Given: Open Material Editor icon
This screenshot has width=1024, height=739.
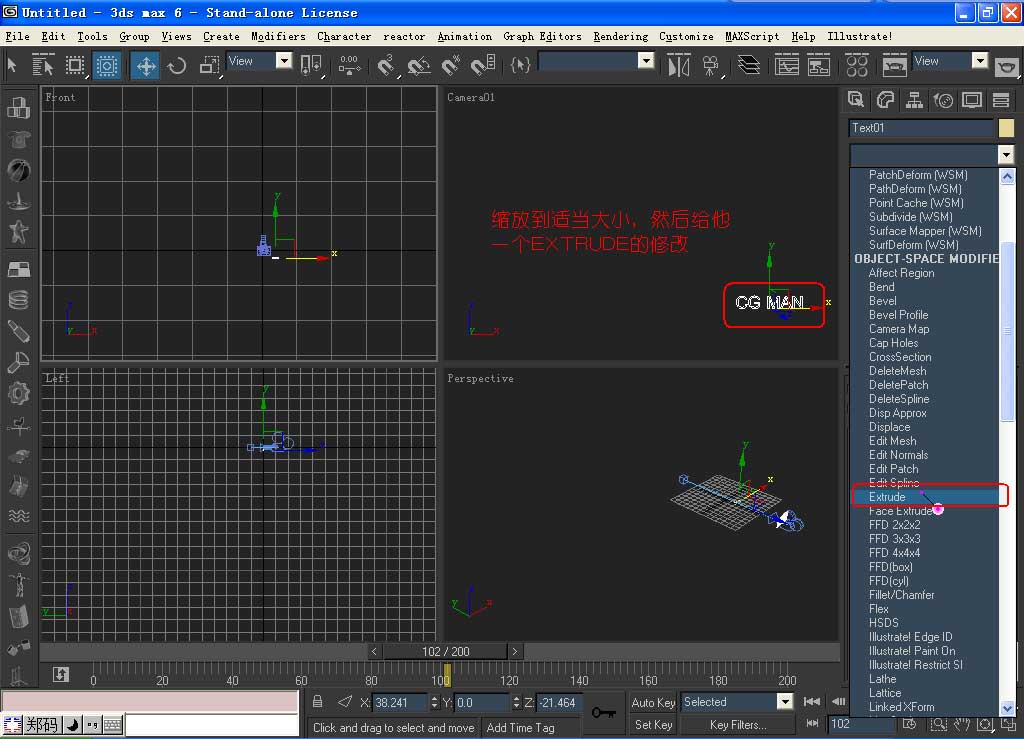Looking at the screenshot, I should pos(856,65).
